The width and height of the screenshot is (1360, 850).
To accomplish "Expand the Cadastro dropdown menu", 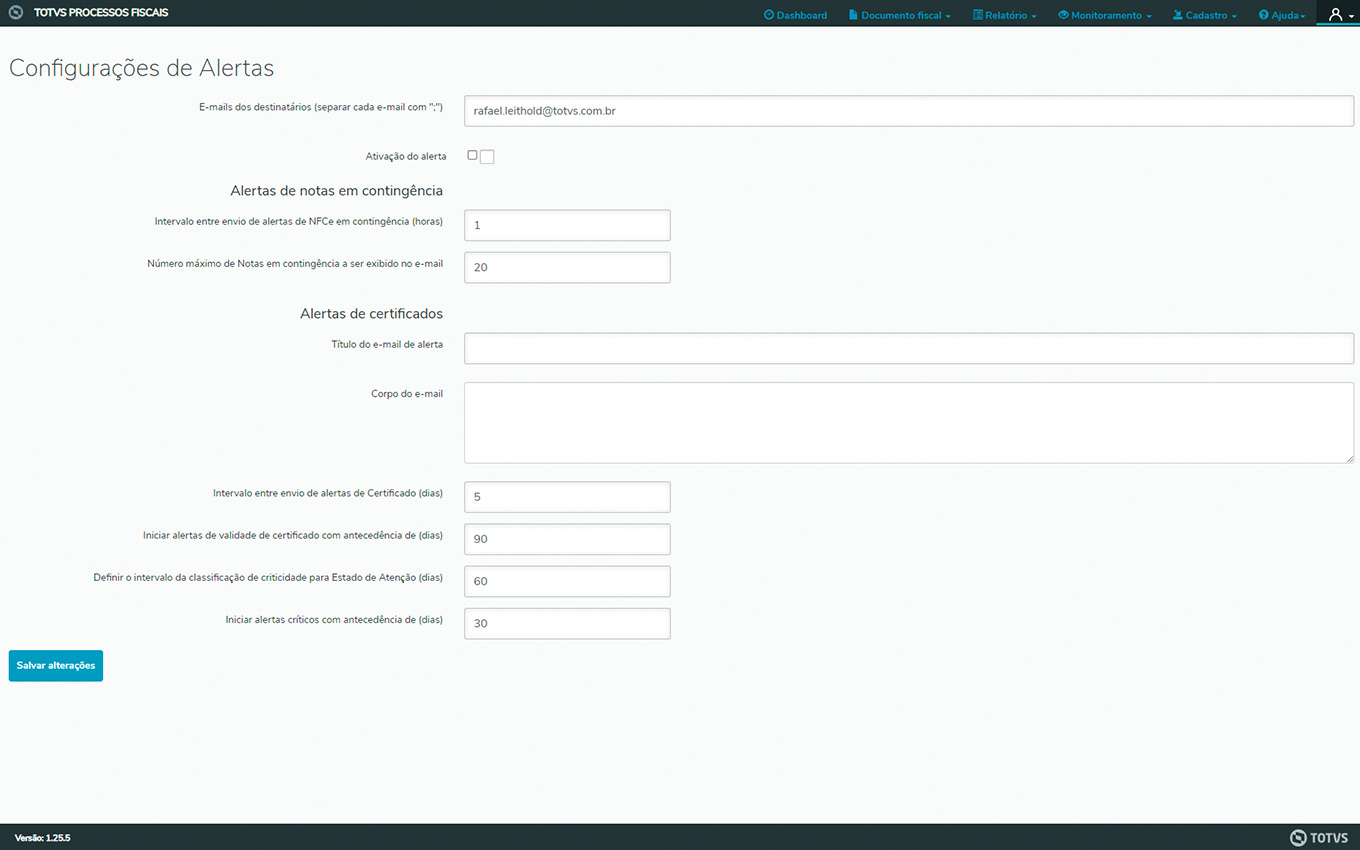I will click(1205, 15).
